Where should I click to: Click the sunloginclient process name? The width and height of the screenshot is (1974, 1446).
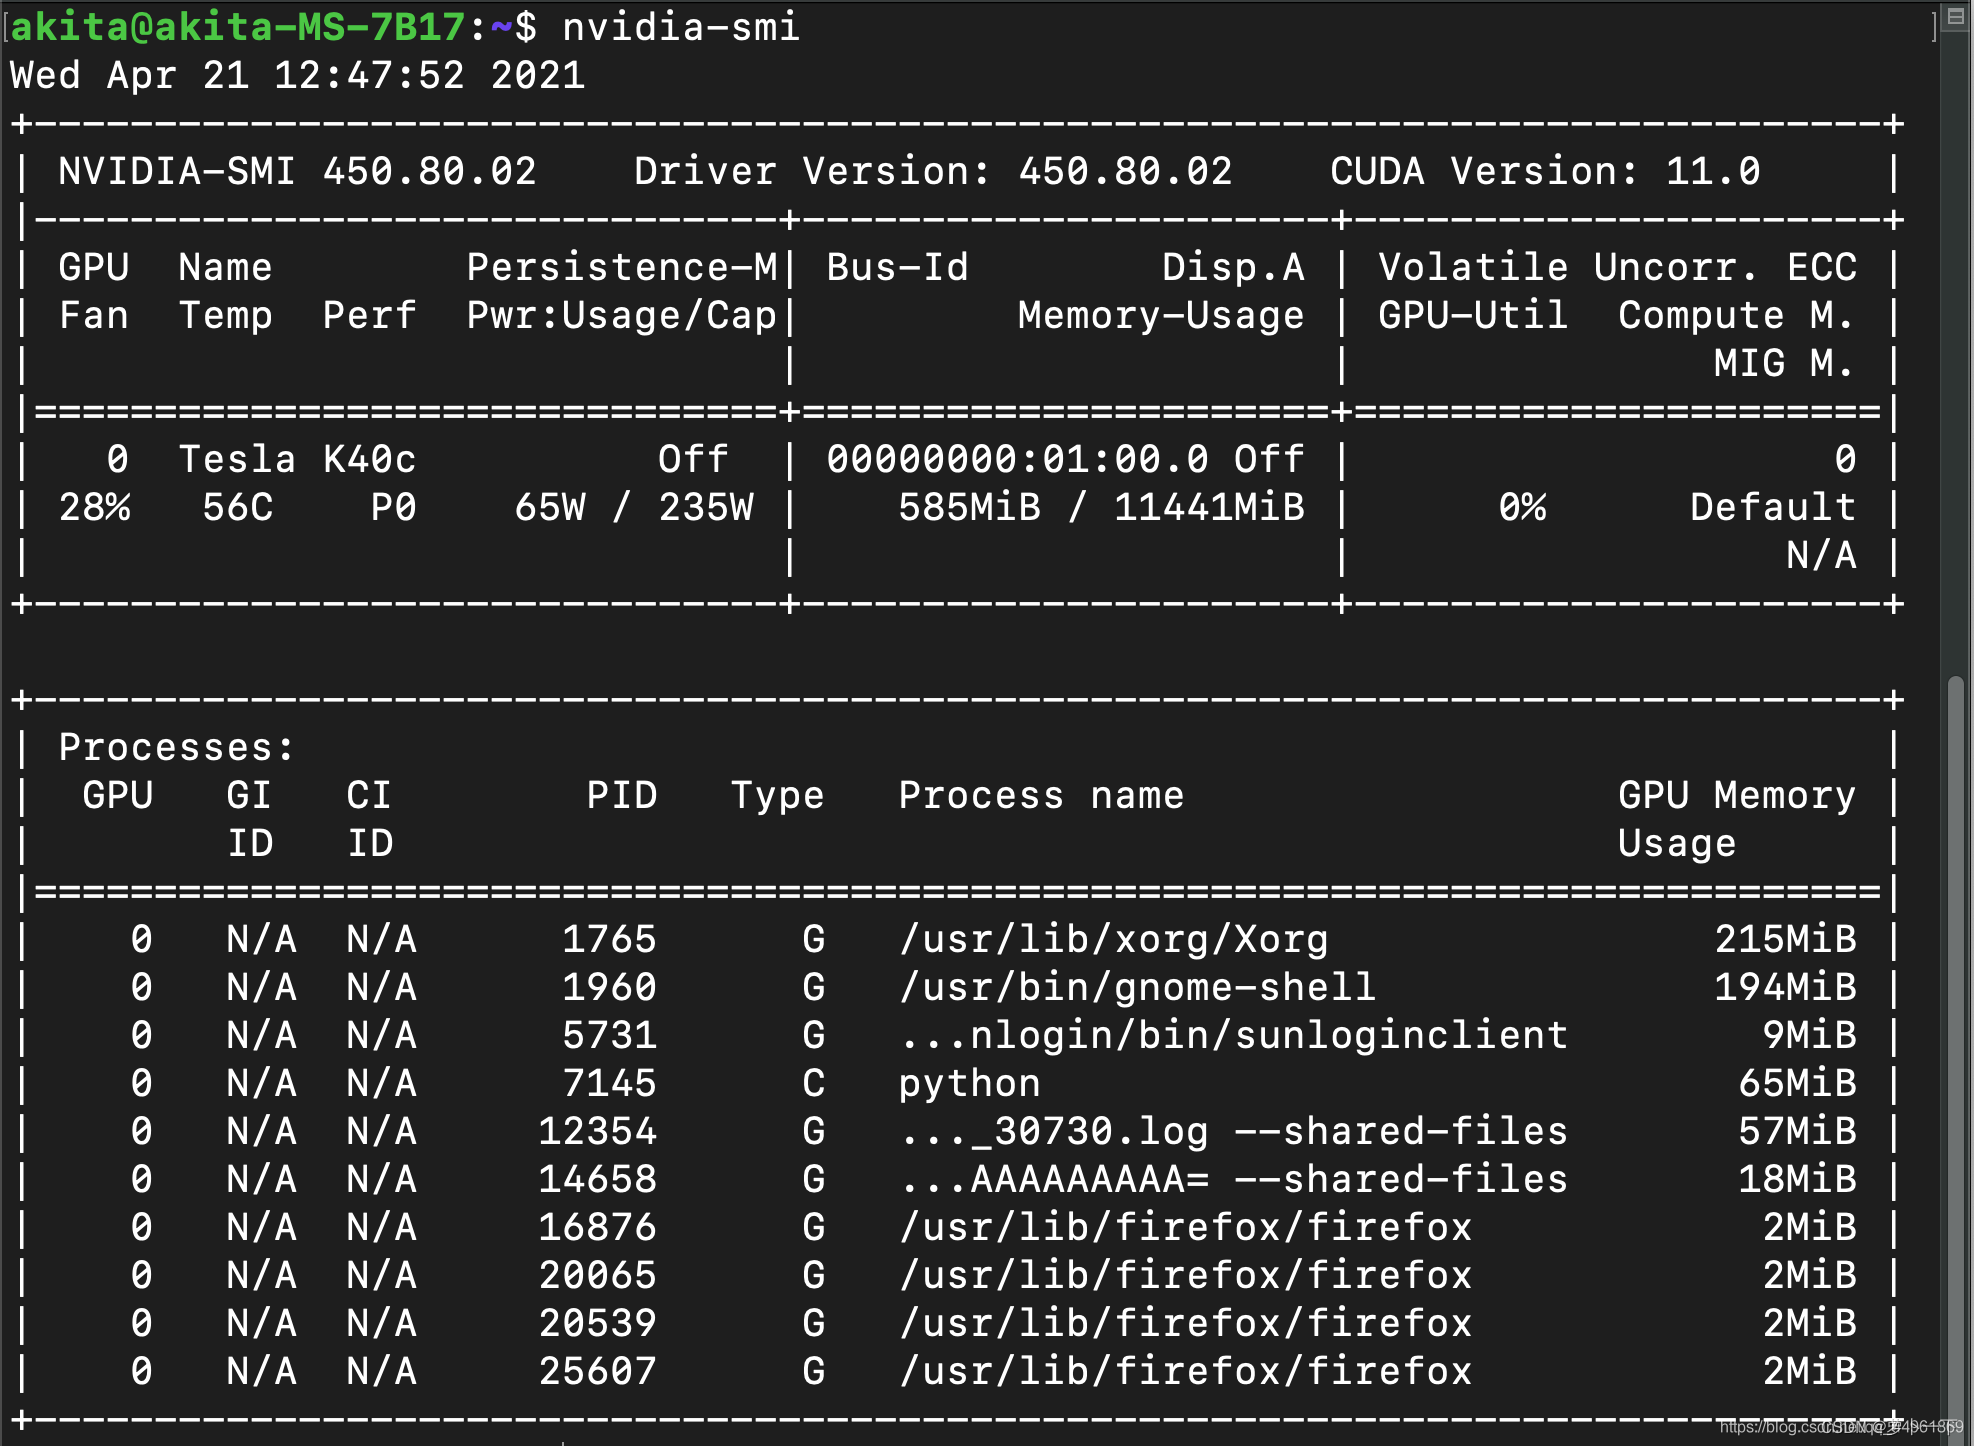(x=1233, y=1035)
